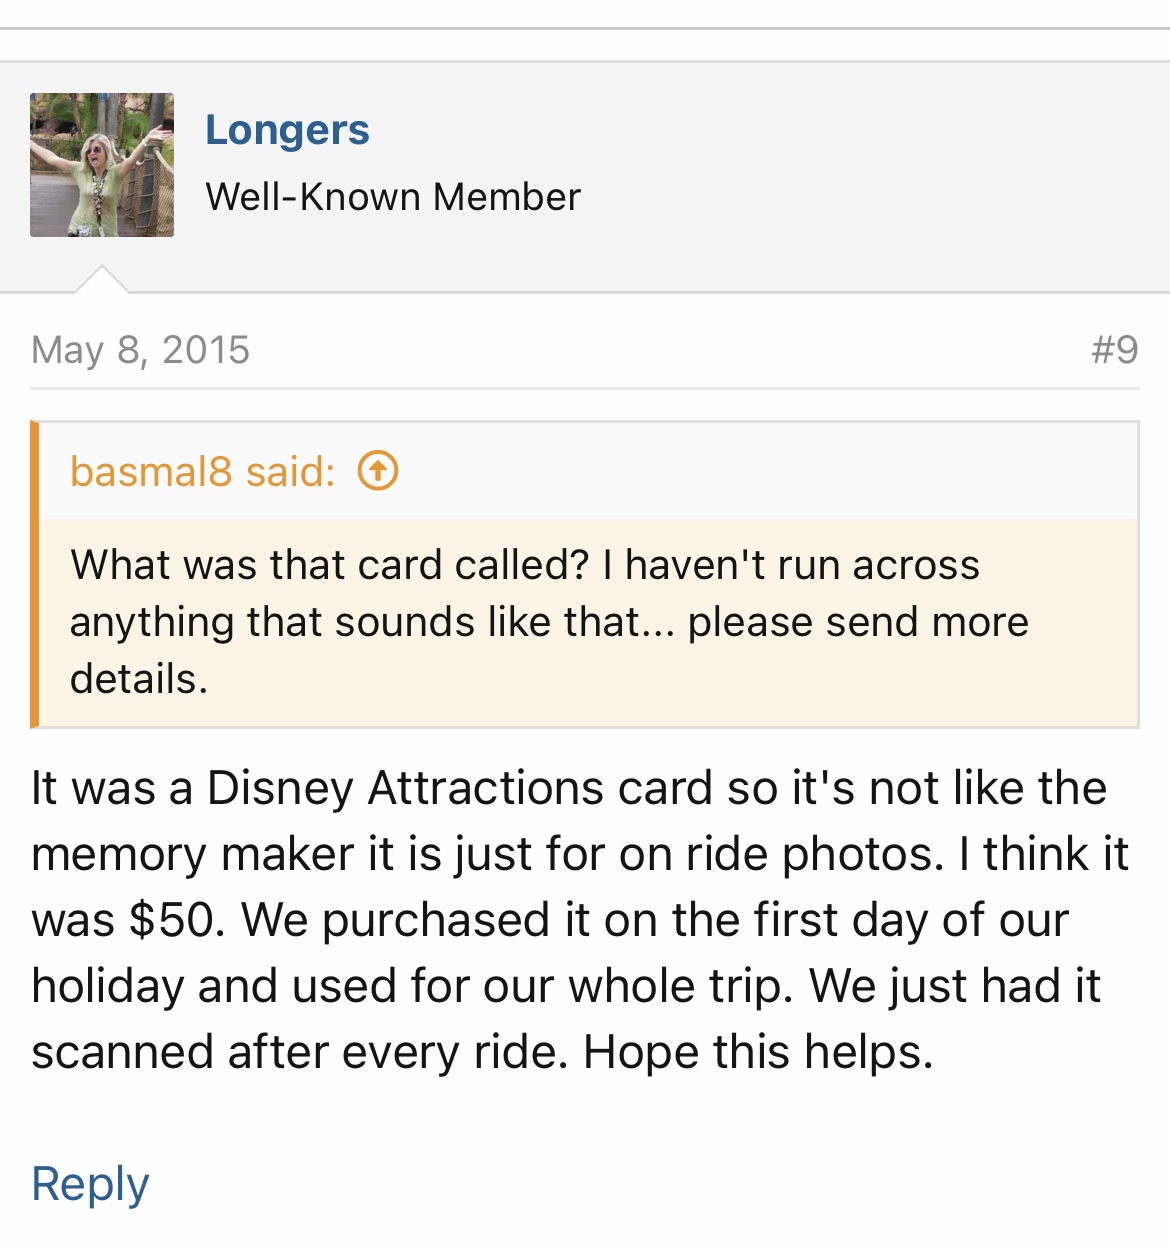Click the word "details." in quoted block
The image size is (1170, 1249).
[139, 679]
